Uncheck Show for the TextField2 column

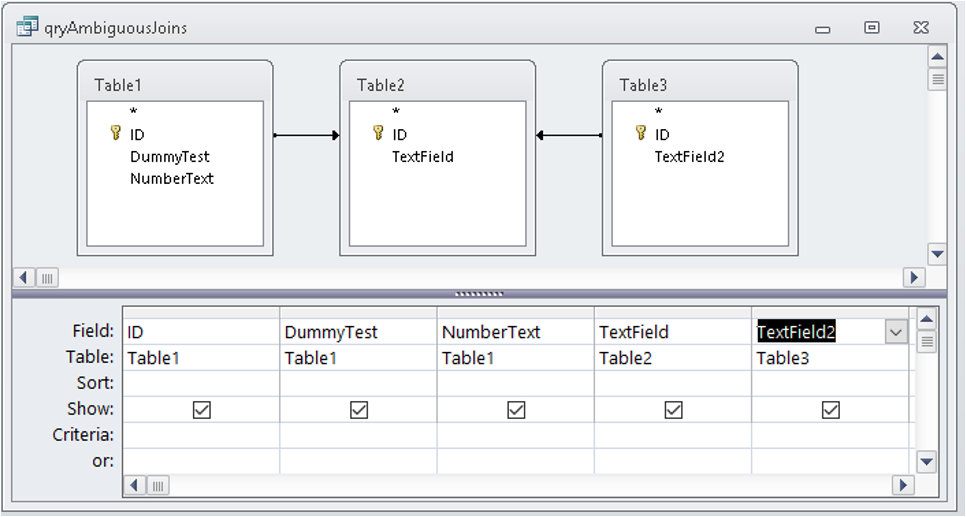(830, 409)
